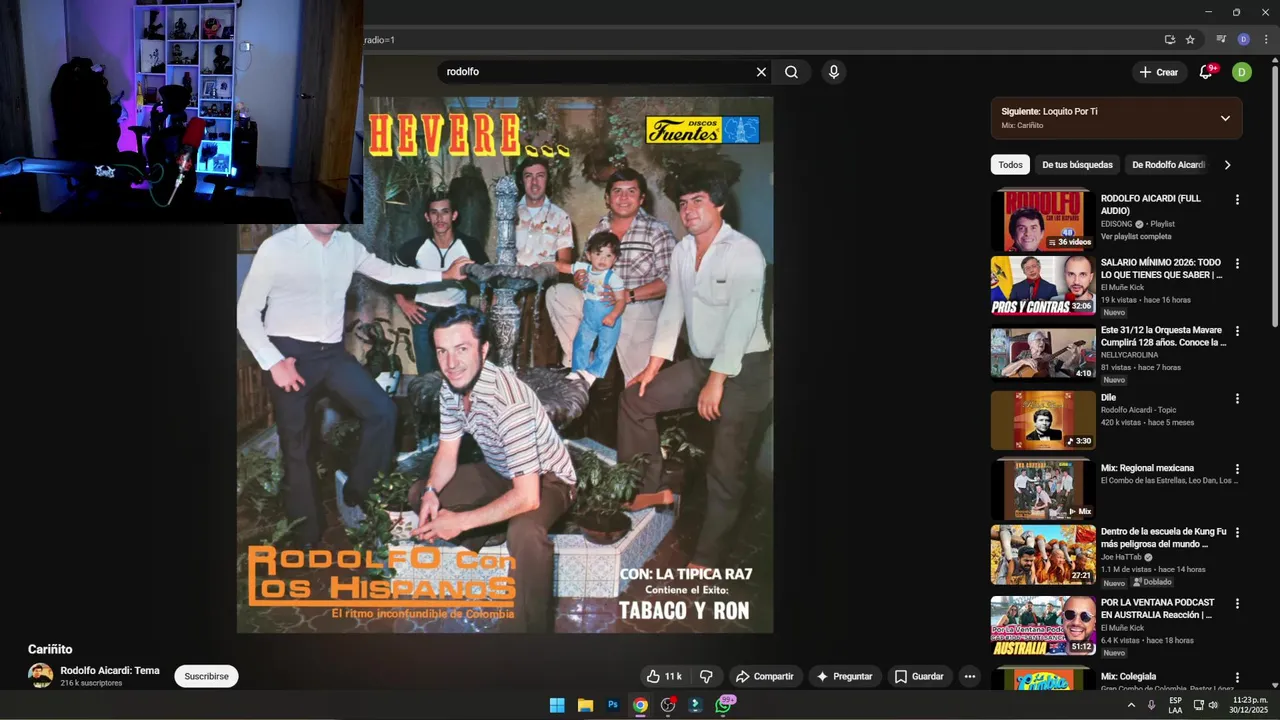Open the RODOLFO AICARDI playlist thumbnail
The height and width of the screenshot is (720, 1280).
tap(1043, 220)
